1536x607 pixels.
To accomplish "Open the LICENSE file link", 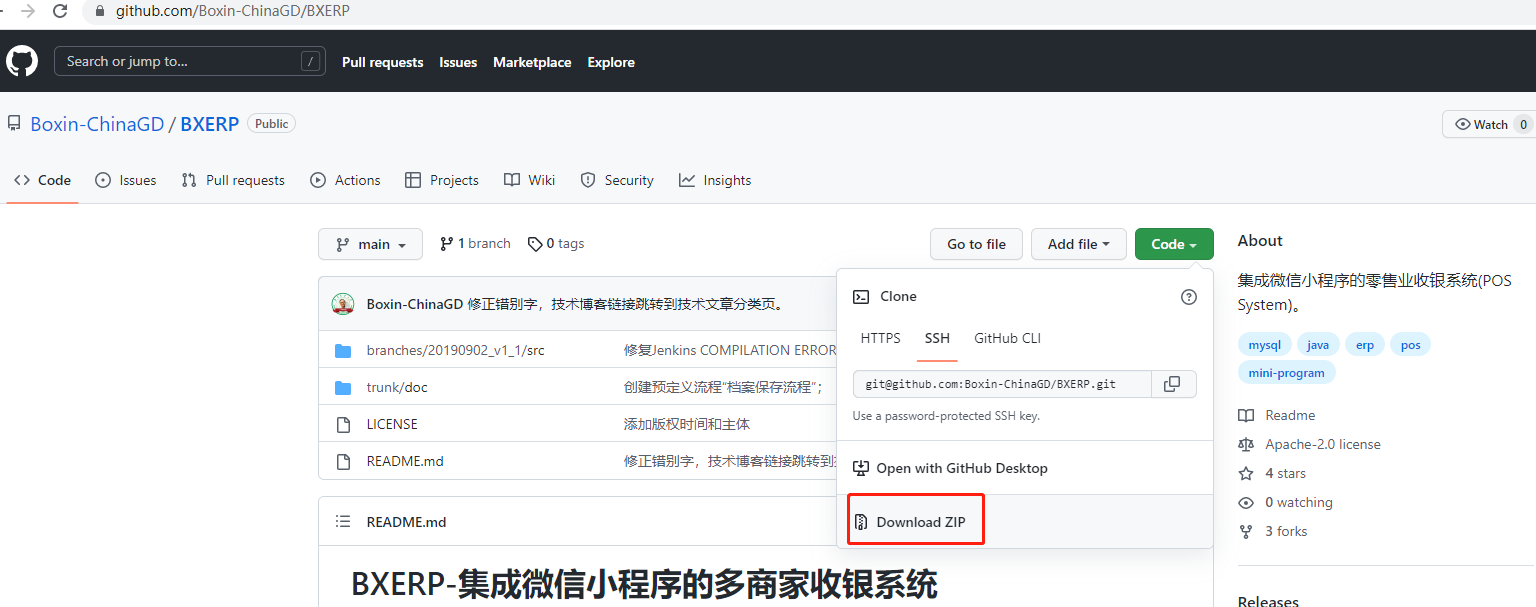I will pos(392,424).
